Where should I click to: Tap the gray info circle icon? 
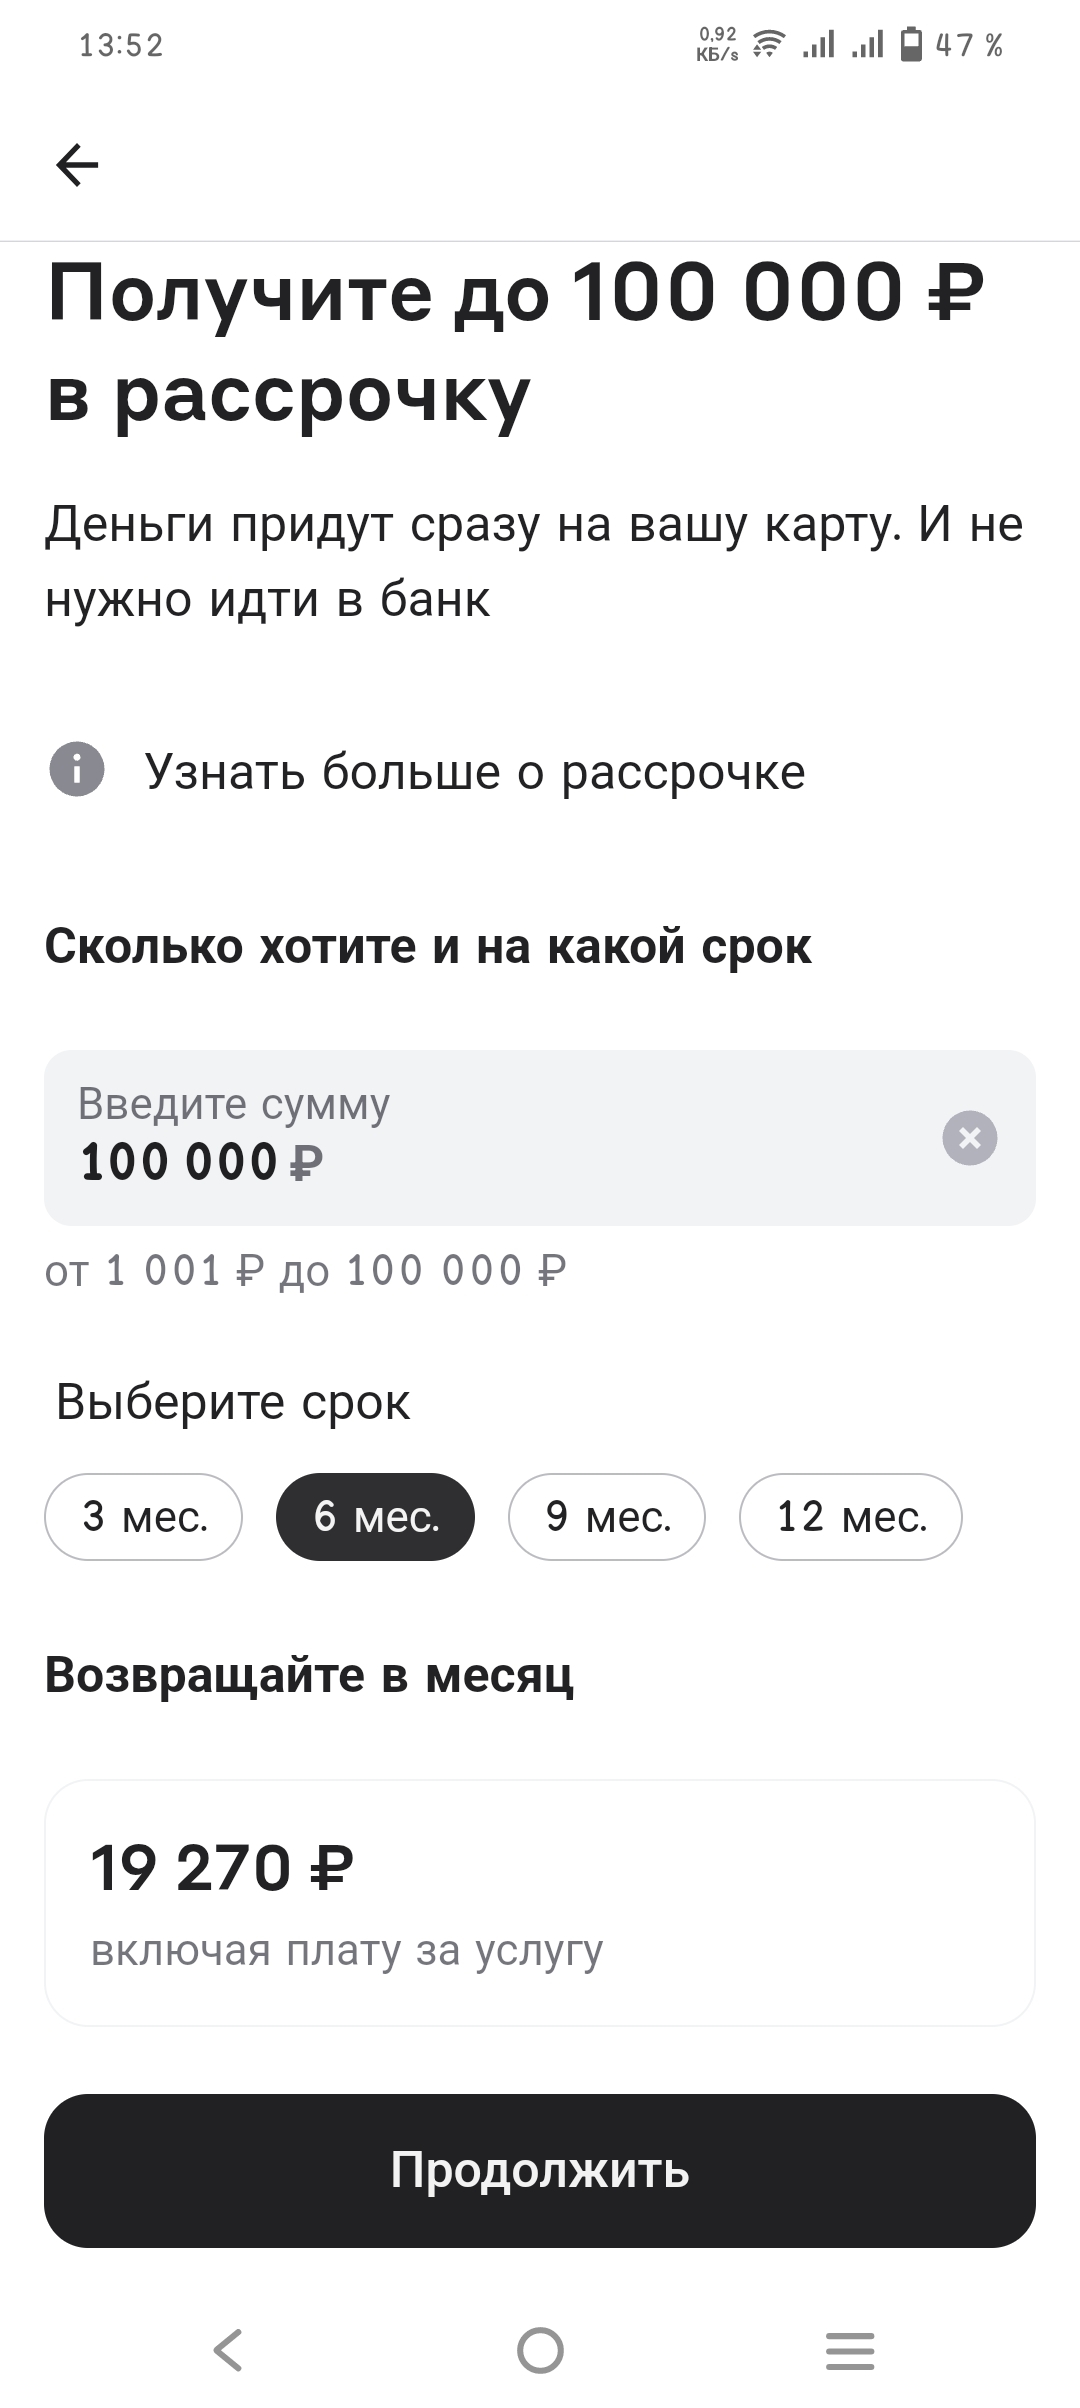[77, 770]
